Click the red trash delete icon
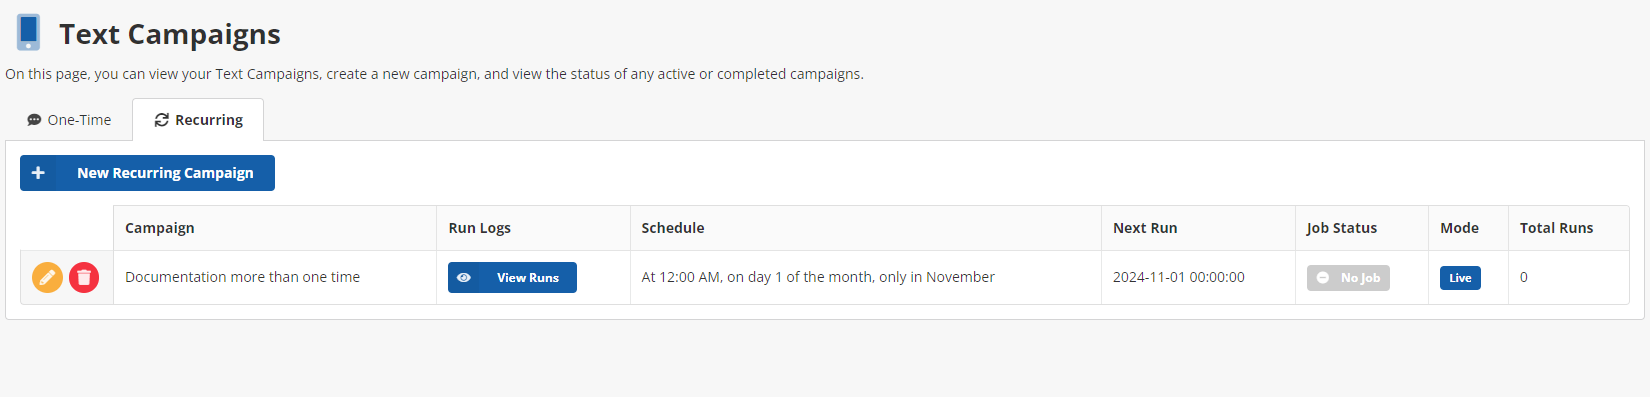This screenshot has width=1650, height=397. [84, 277]
